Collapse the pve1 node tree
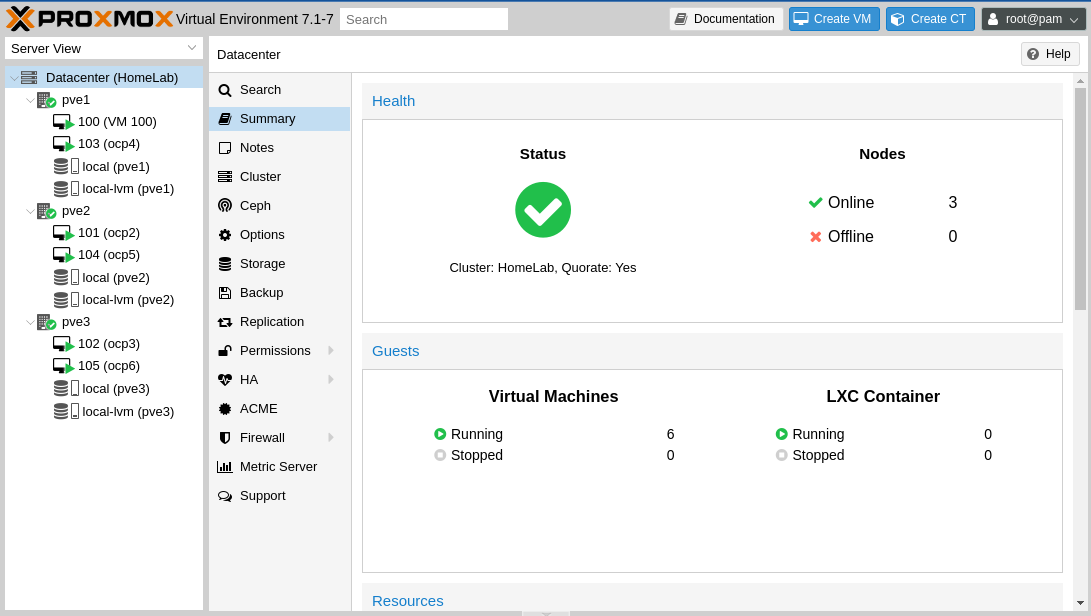Viewport: 1091px width, 616px height. pos(29,99)
